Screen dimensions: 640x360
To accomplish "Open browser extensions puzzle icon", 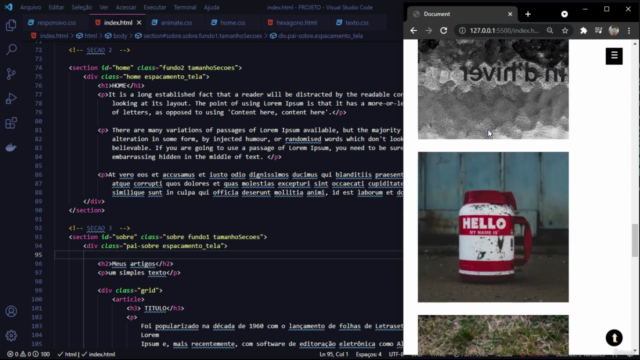I will tap(584, 31).
